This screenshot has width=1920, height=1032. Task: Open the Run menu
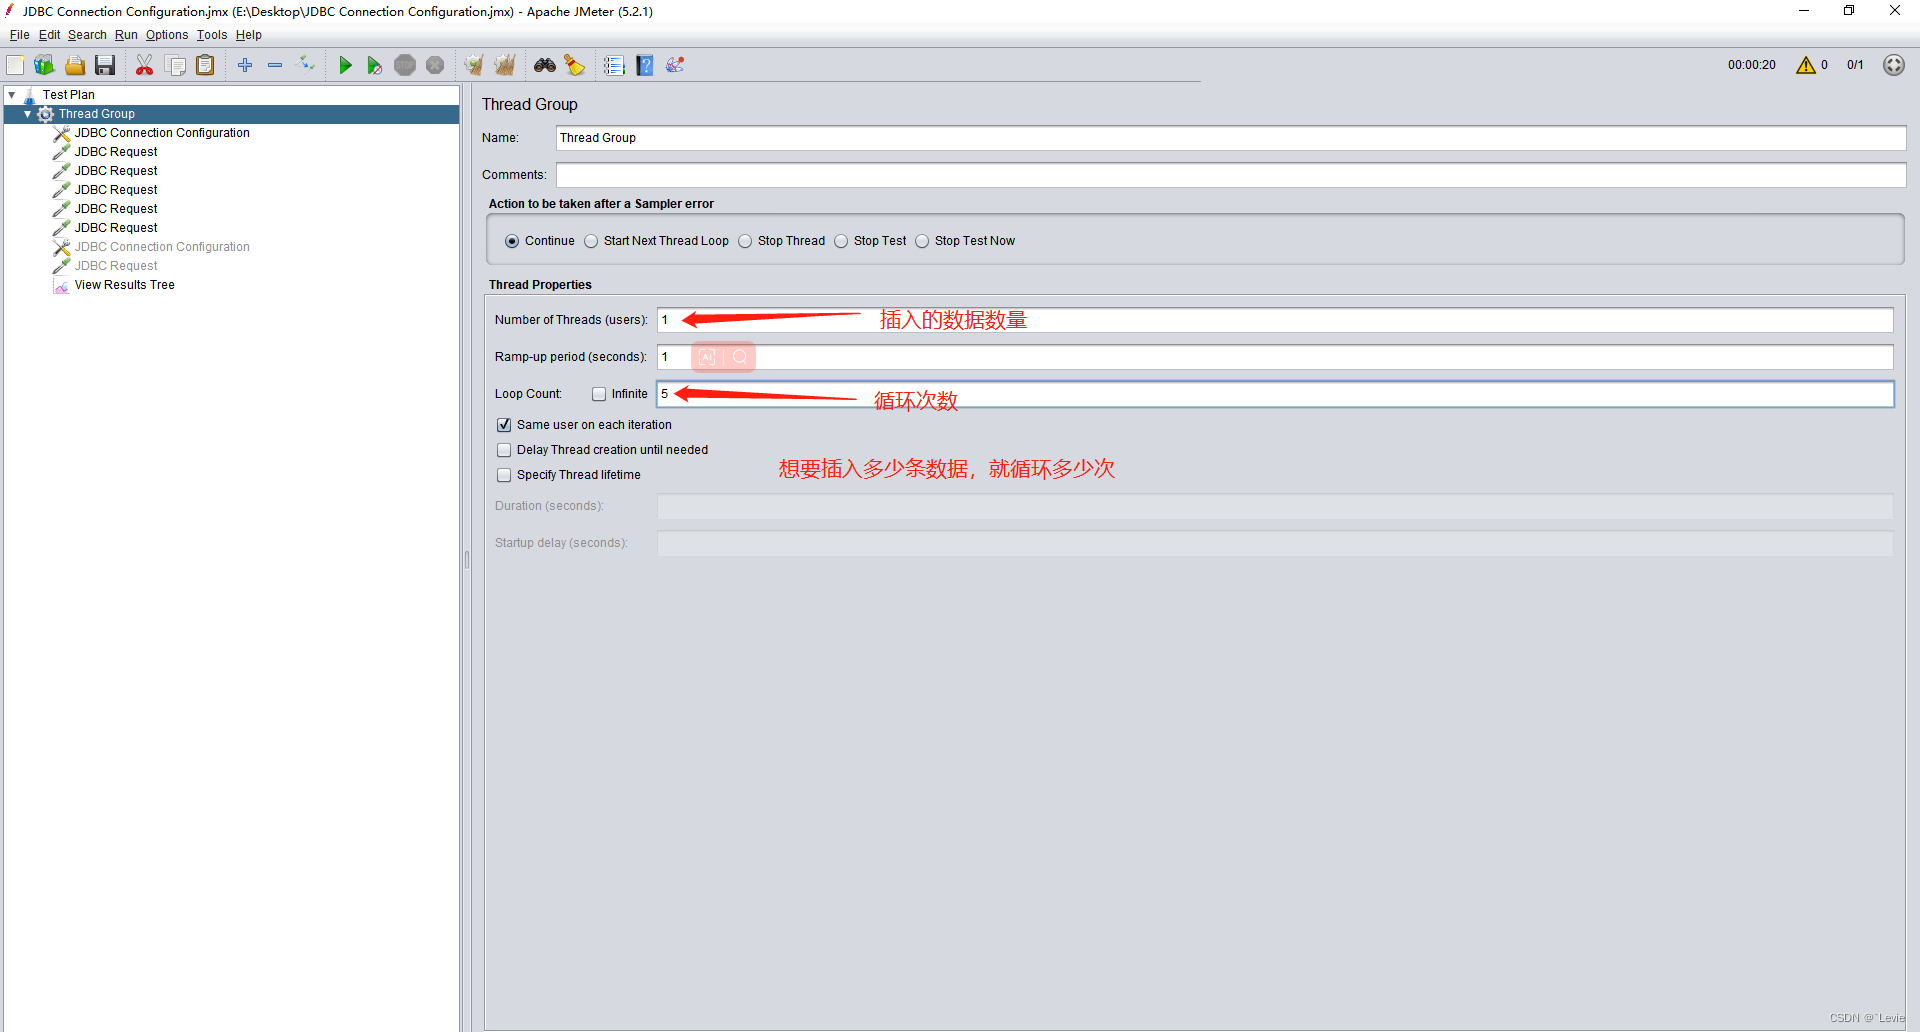[x=125, y=34]
